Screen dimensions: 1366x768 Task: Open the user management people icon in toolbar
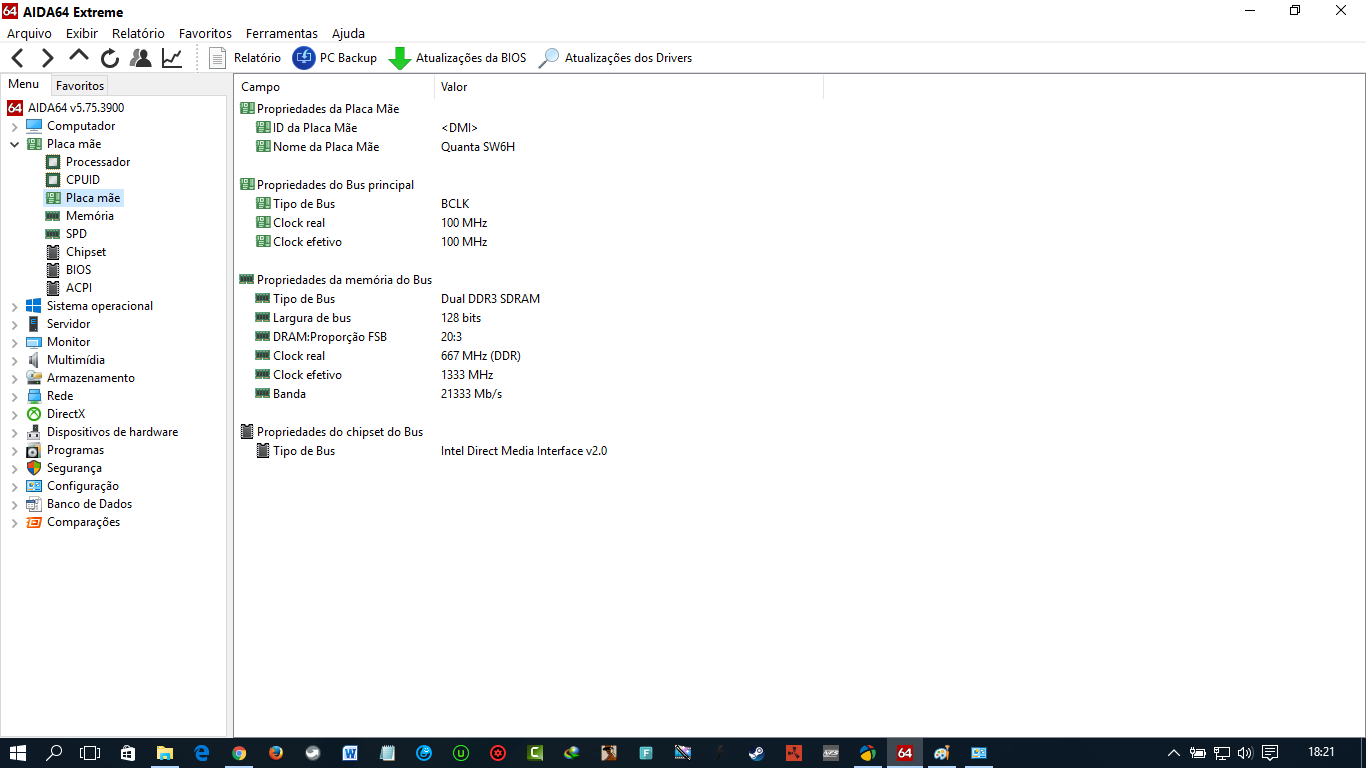(x=141, y=58)
